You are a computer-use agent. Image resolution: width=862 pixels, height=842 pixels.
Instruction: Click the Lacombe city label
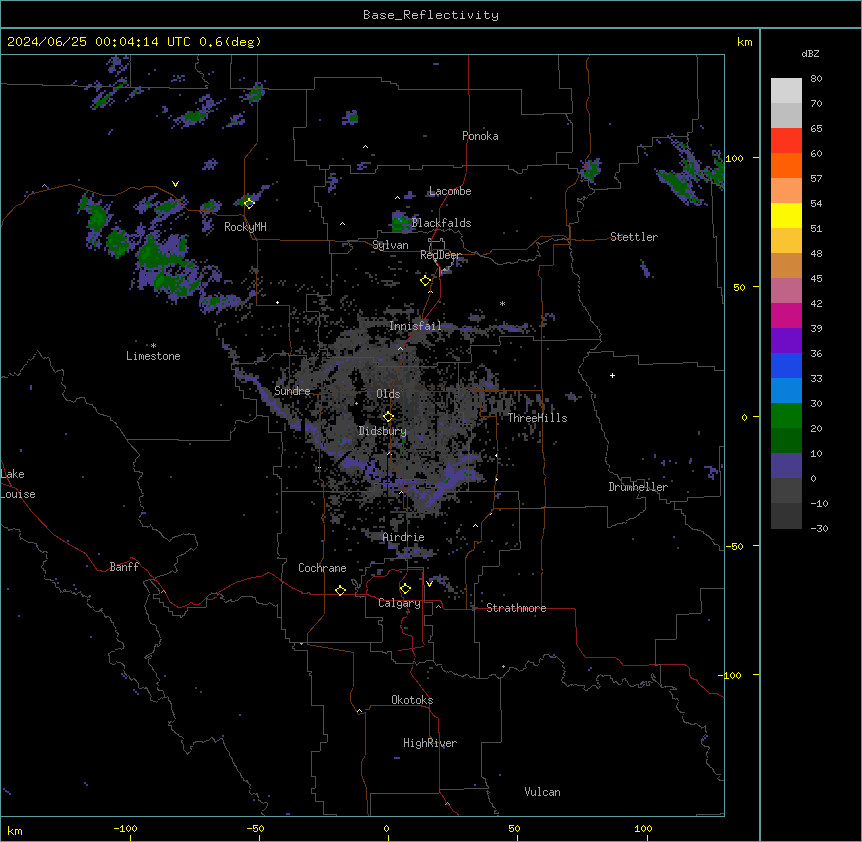click(x=450, y=191)
